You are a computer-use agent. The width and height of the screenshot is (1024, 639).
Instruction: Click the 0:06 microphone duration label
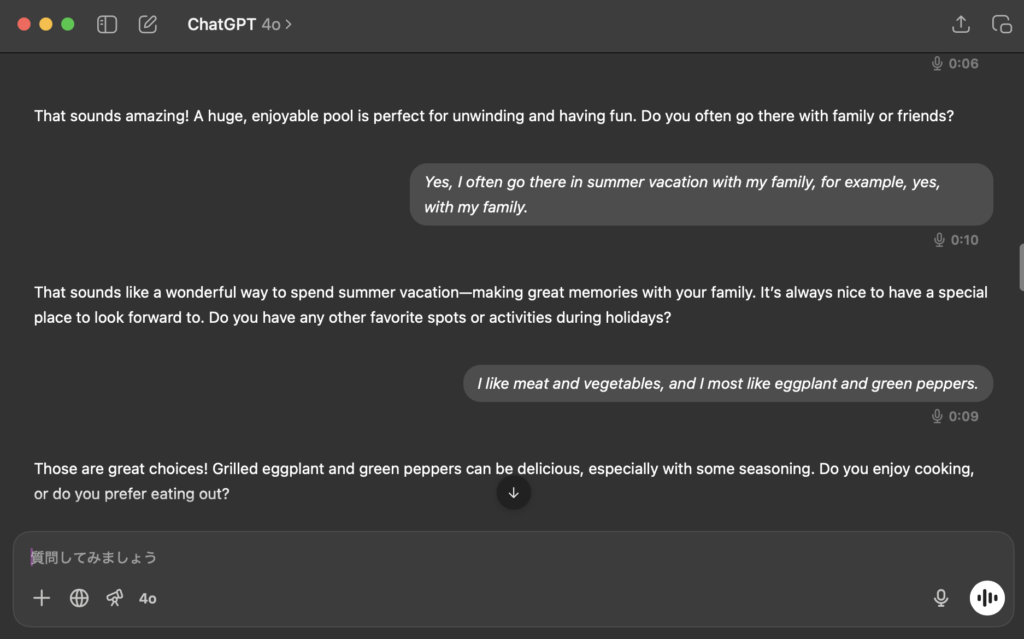[x=955, y=63]
